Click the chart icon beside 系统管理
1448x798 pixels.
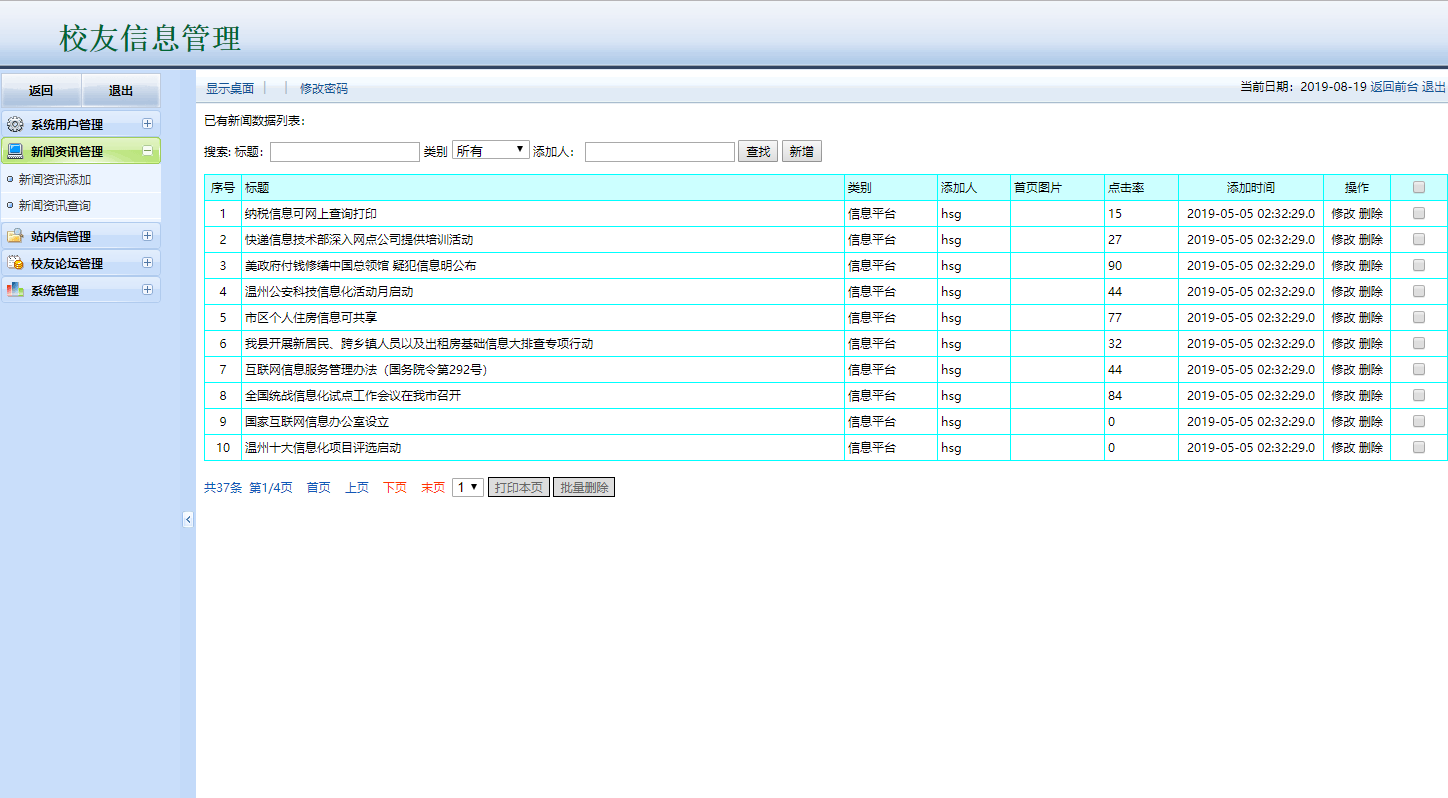[x=14, y=289]
